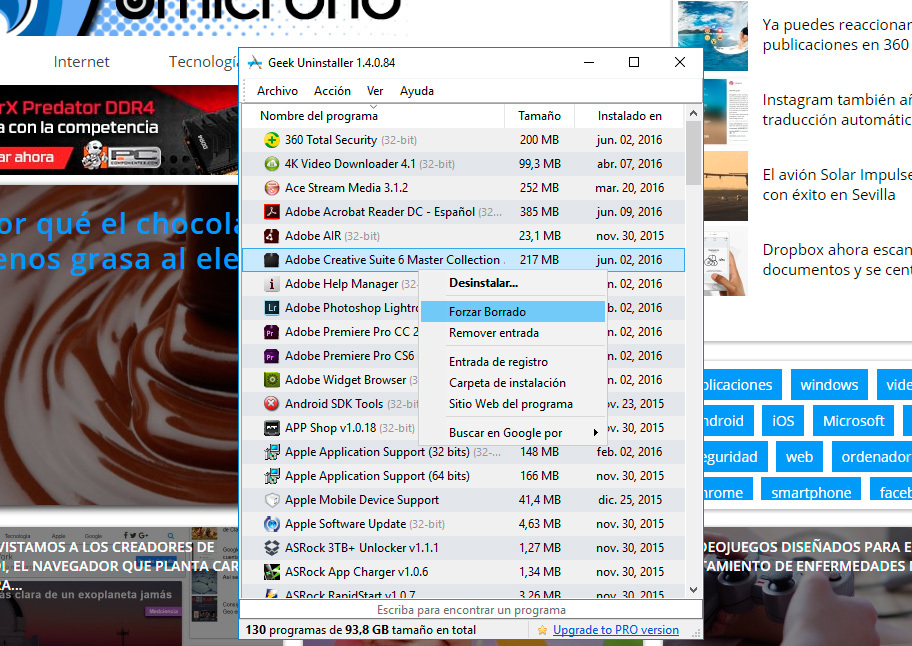Viewport: 912px width, 646px height.
Task: Click the Adobe AIR icon
Action: (x=270, y=235)
